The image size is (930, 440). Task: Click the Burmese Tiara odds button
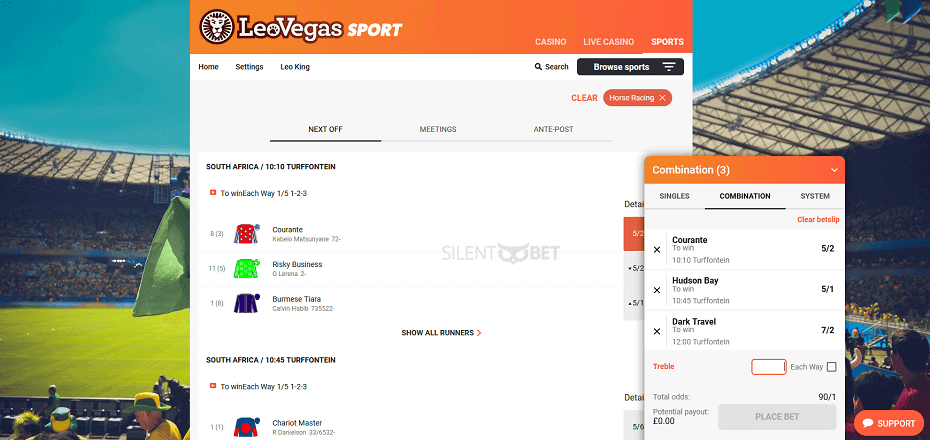point(634,303)
